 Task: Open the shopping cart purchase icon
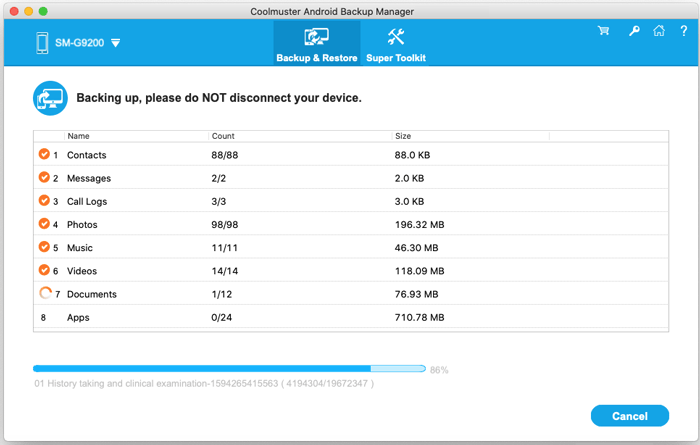pyautogui.click(x=604, y=30)
